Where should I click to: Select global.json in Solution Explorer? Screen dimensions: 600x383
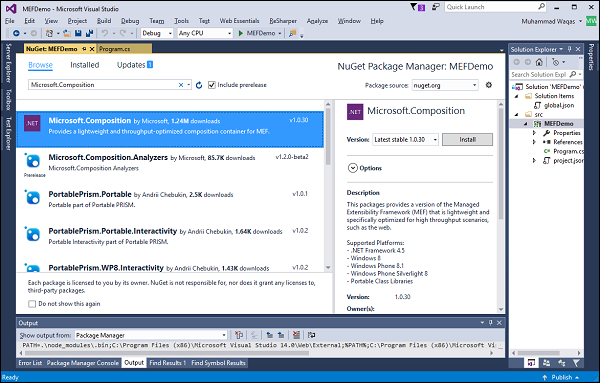(559, 105)
